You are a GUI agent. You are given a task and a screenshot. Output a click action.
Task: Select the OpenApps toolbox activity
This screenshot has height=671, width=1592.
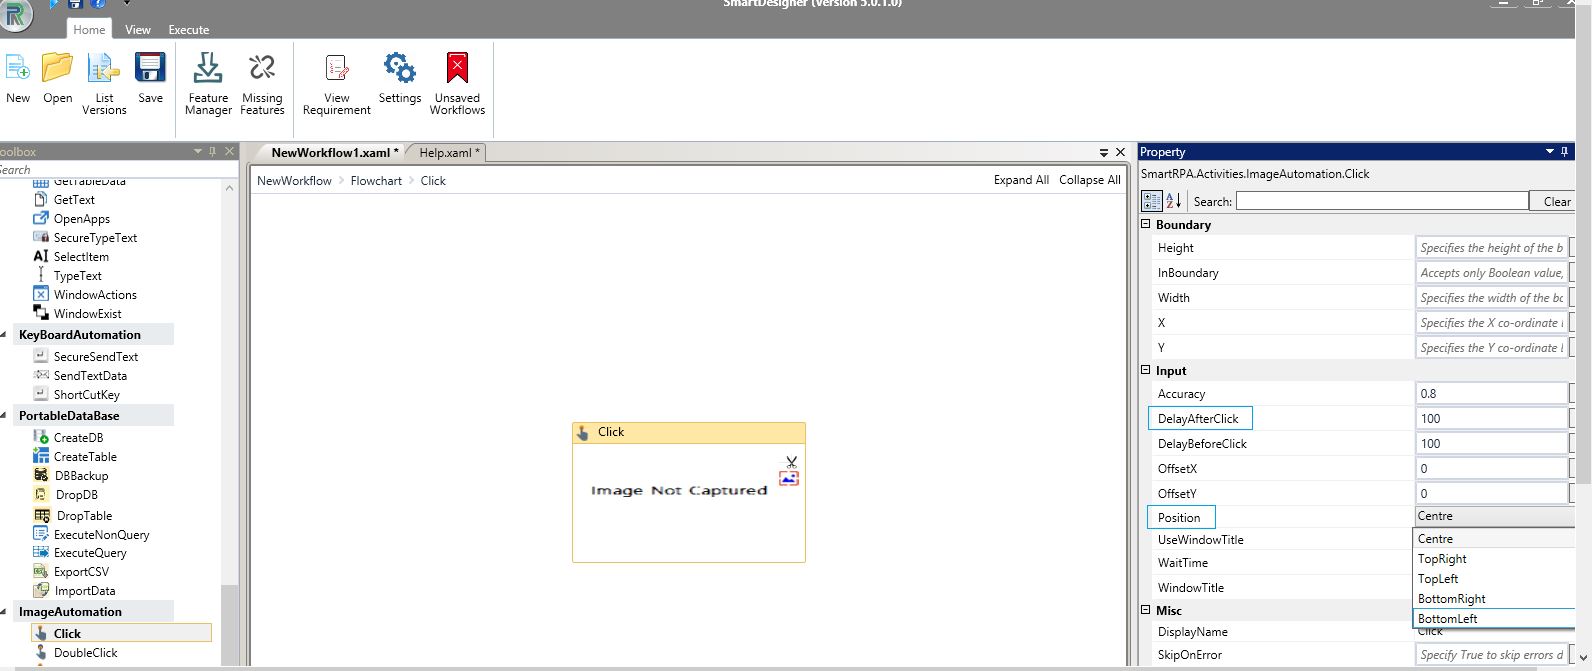coord(82,219)
